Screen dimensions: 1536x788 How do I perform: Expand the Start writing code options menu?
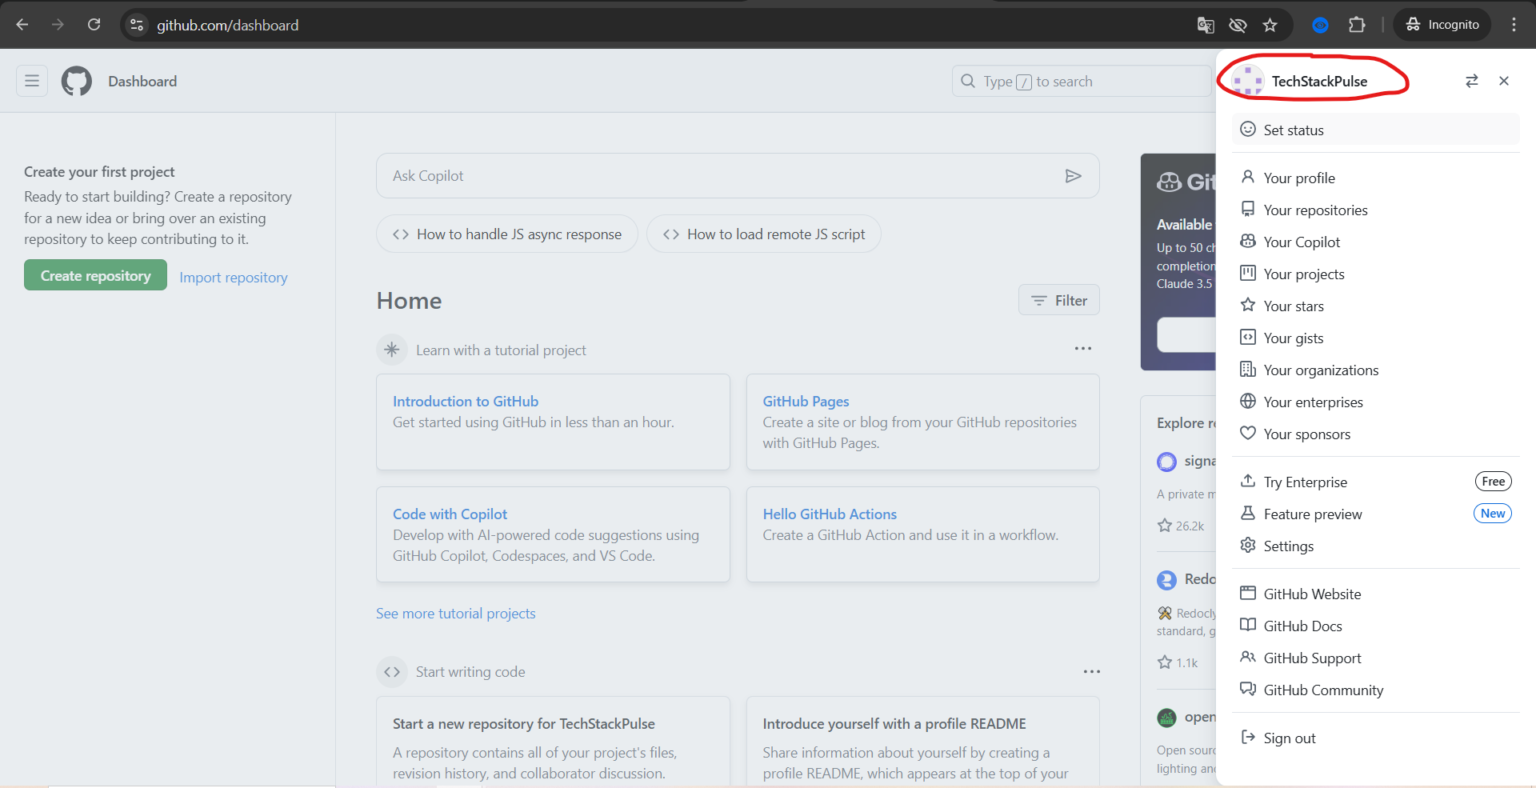(x=1092, y=671)
